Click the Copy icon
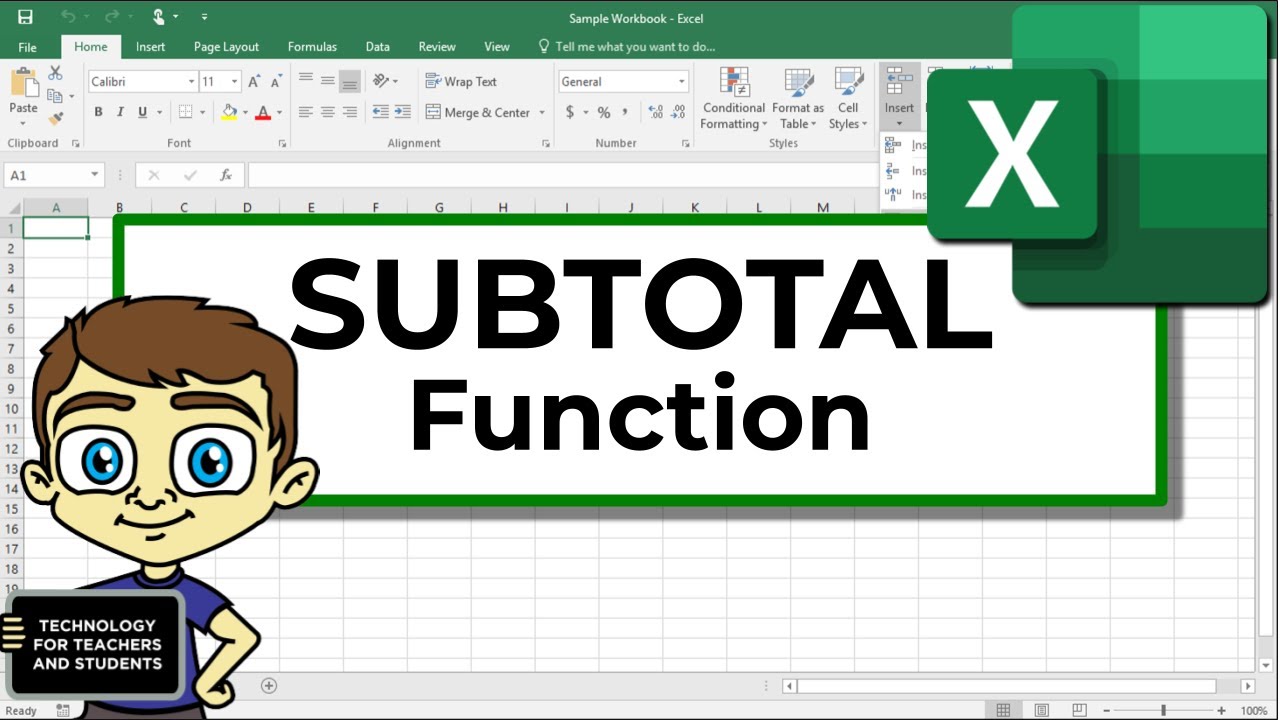 coord(55,96)
